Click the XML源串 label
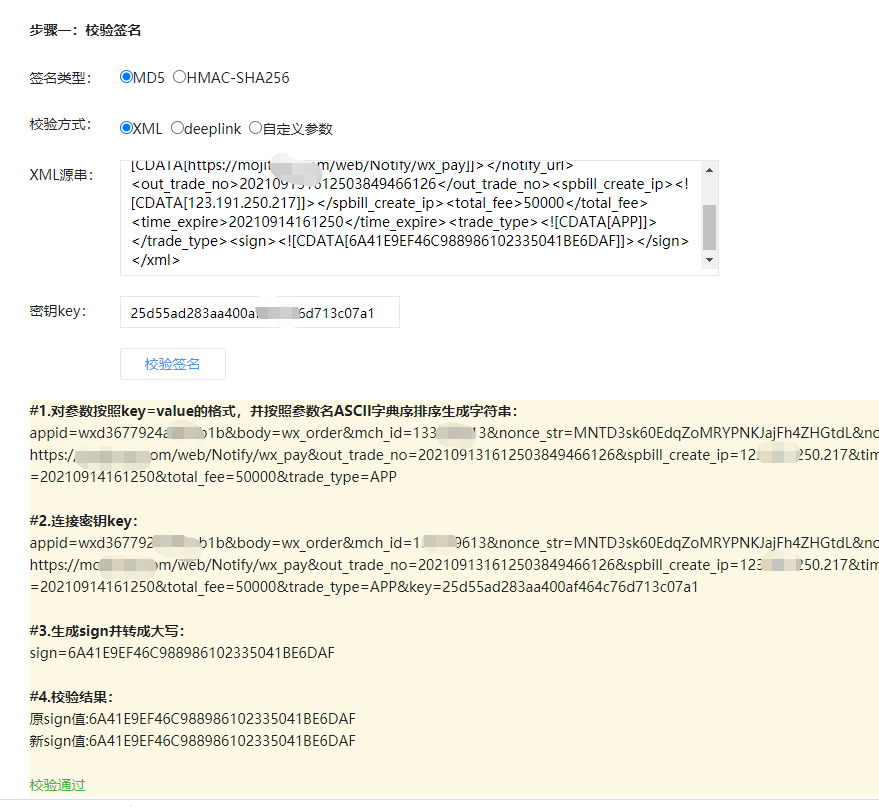Screen dimensions: 879x807 tap(61, 175)
